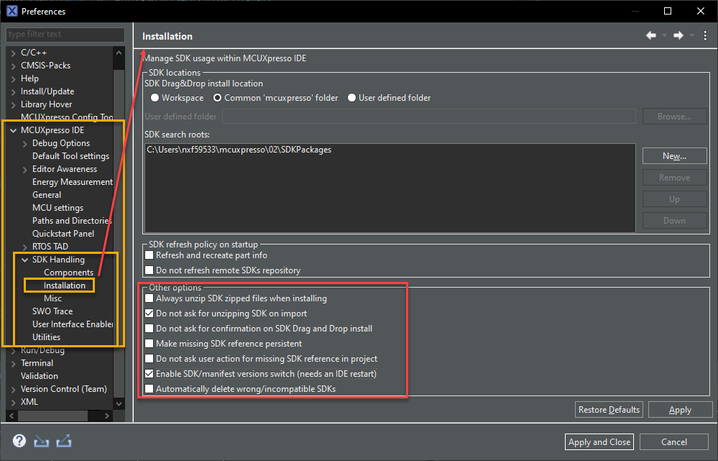Viewport: 718px width, 461px height.
Task: Select MCU settings in the tree
Action: 57,208
